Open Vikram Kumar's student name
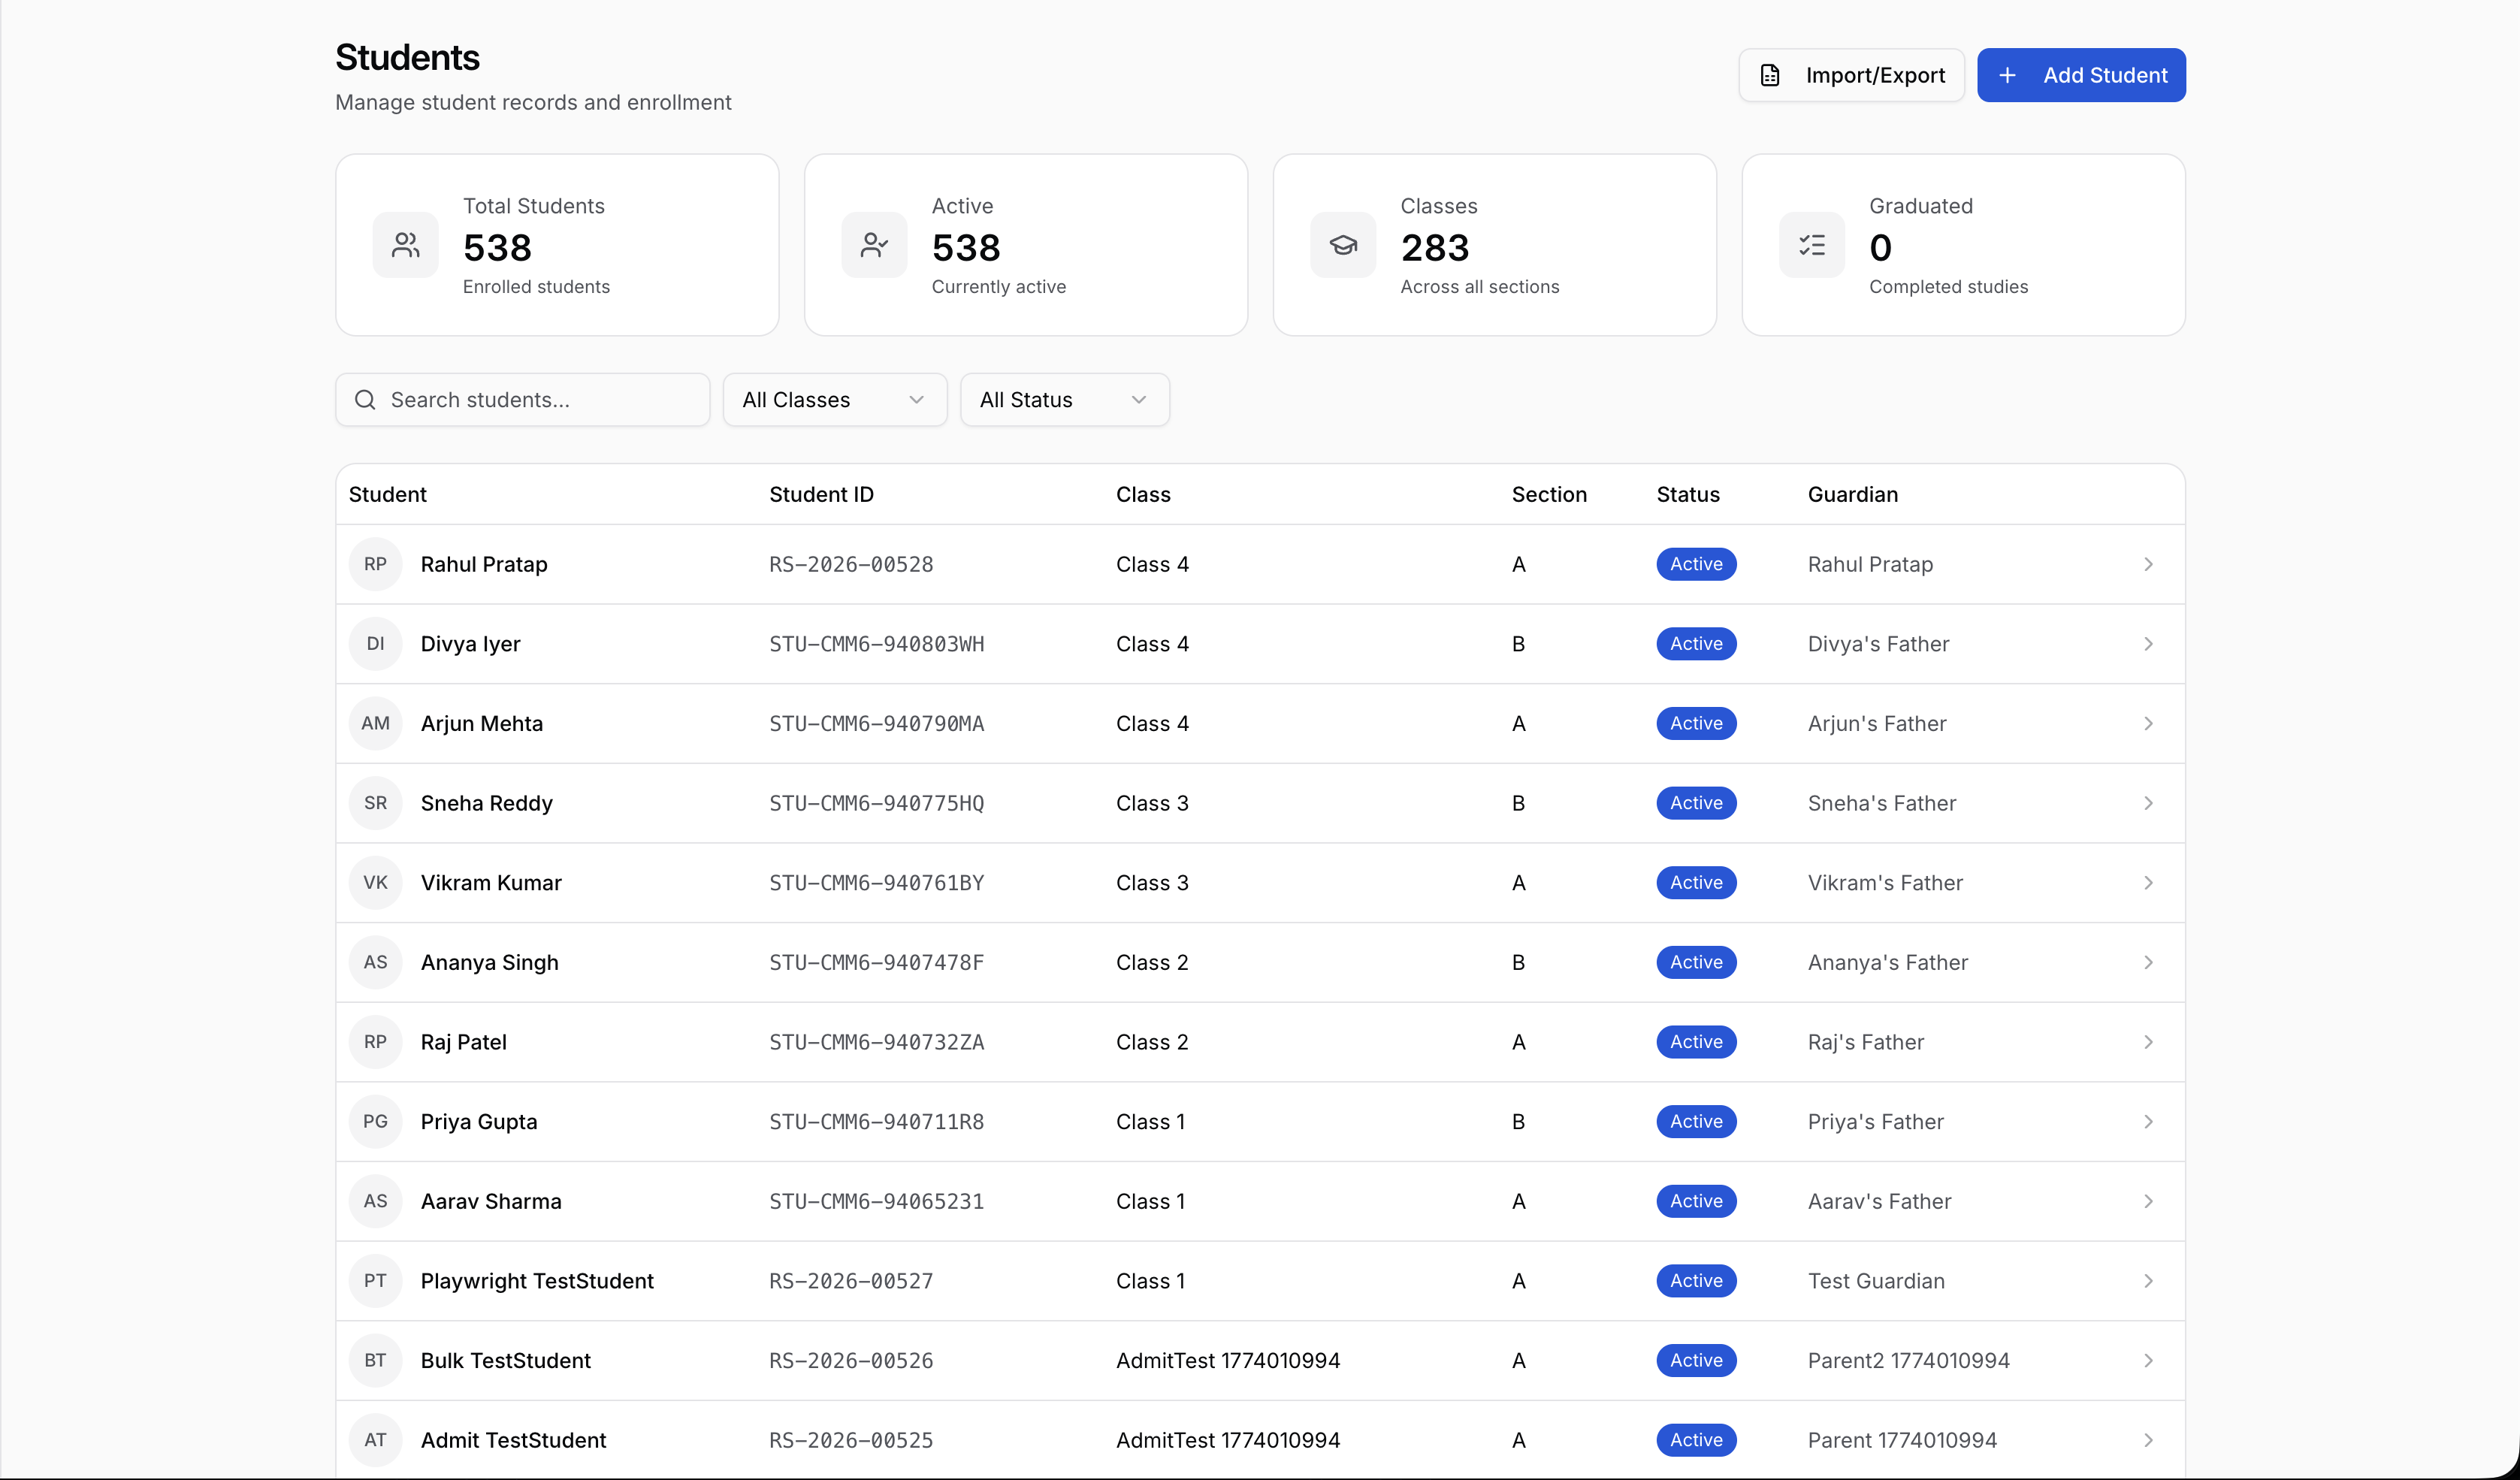 coord(491,883)
